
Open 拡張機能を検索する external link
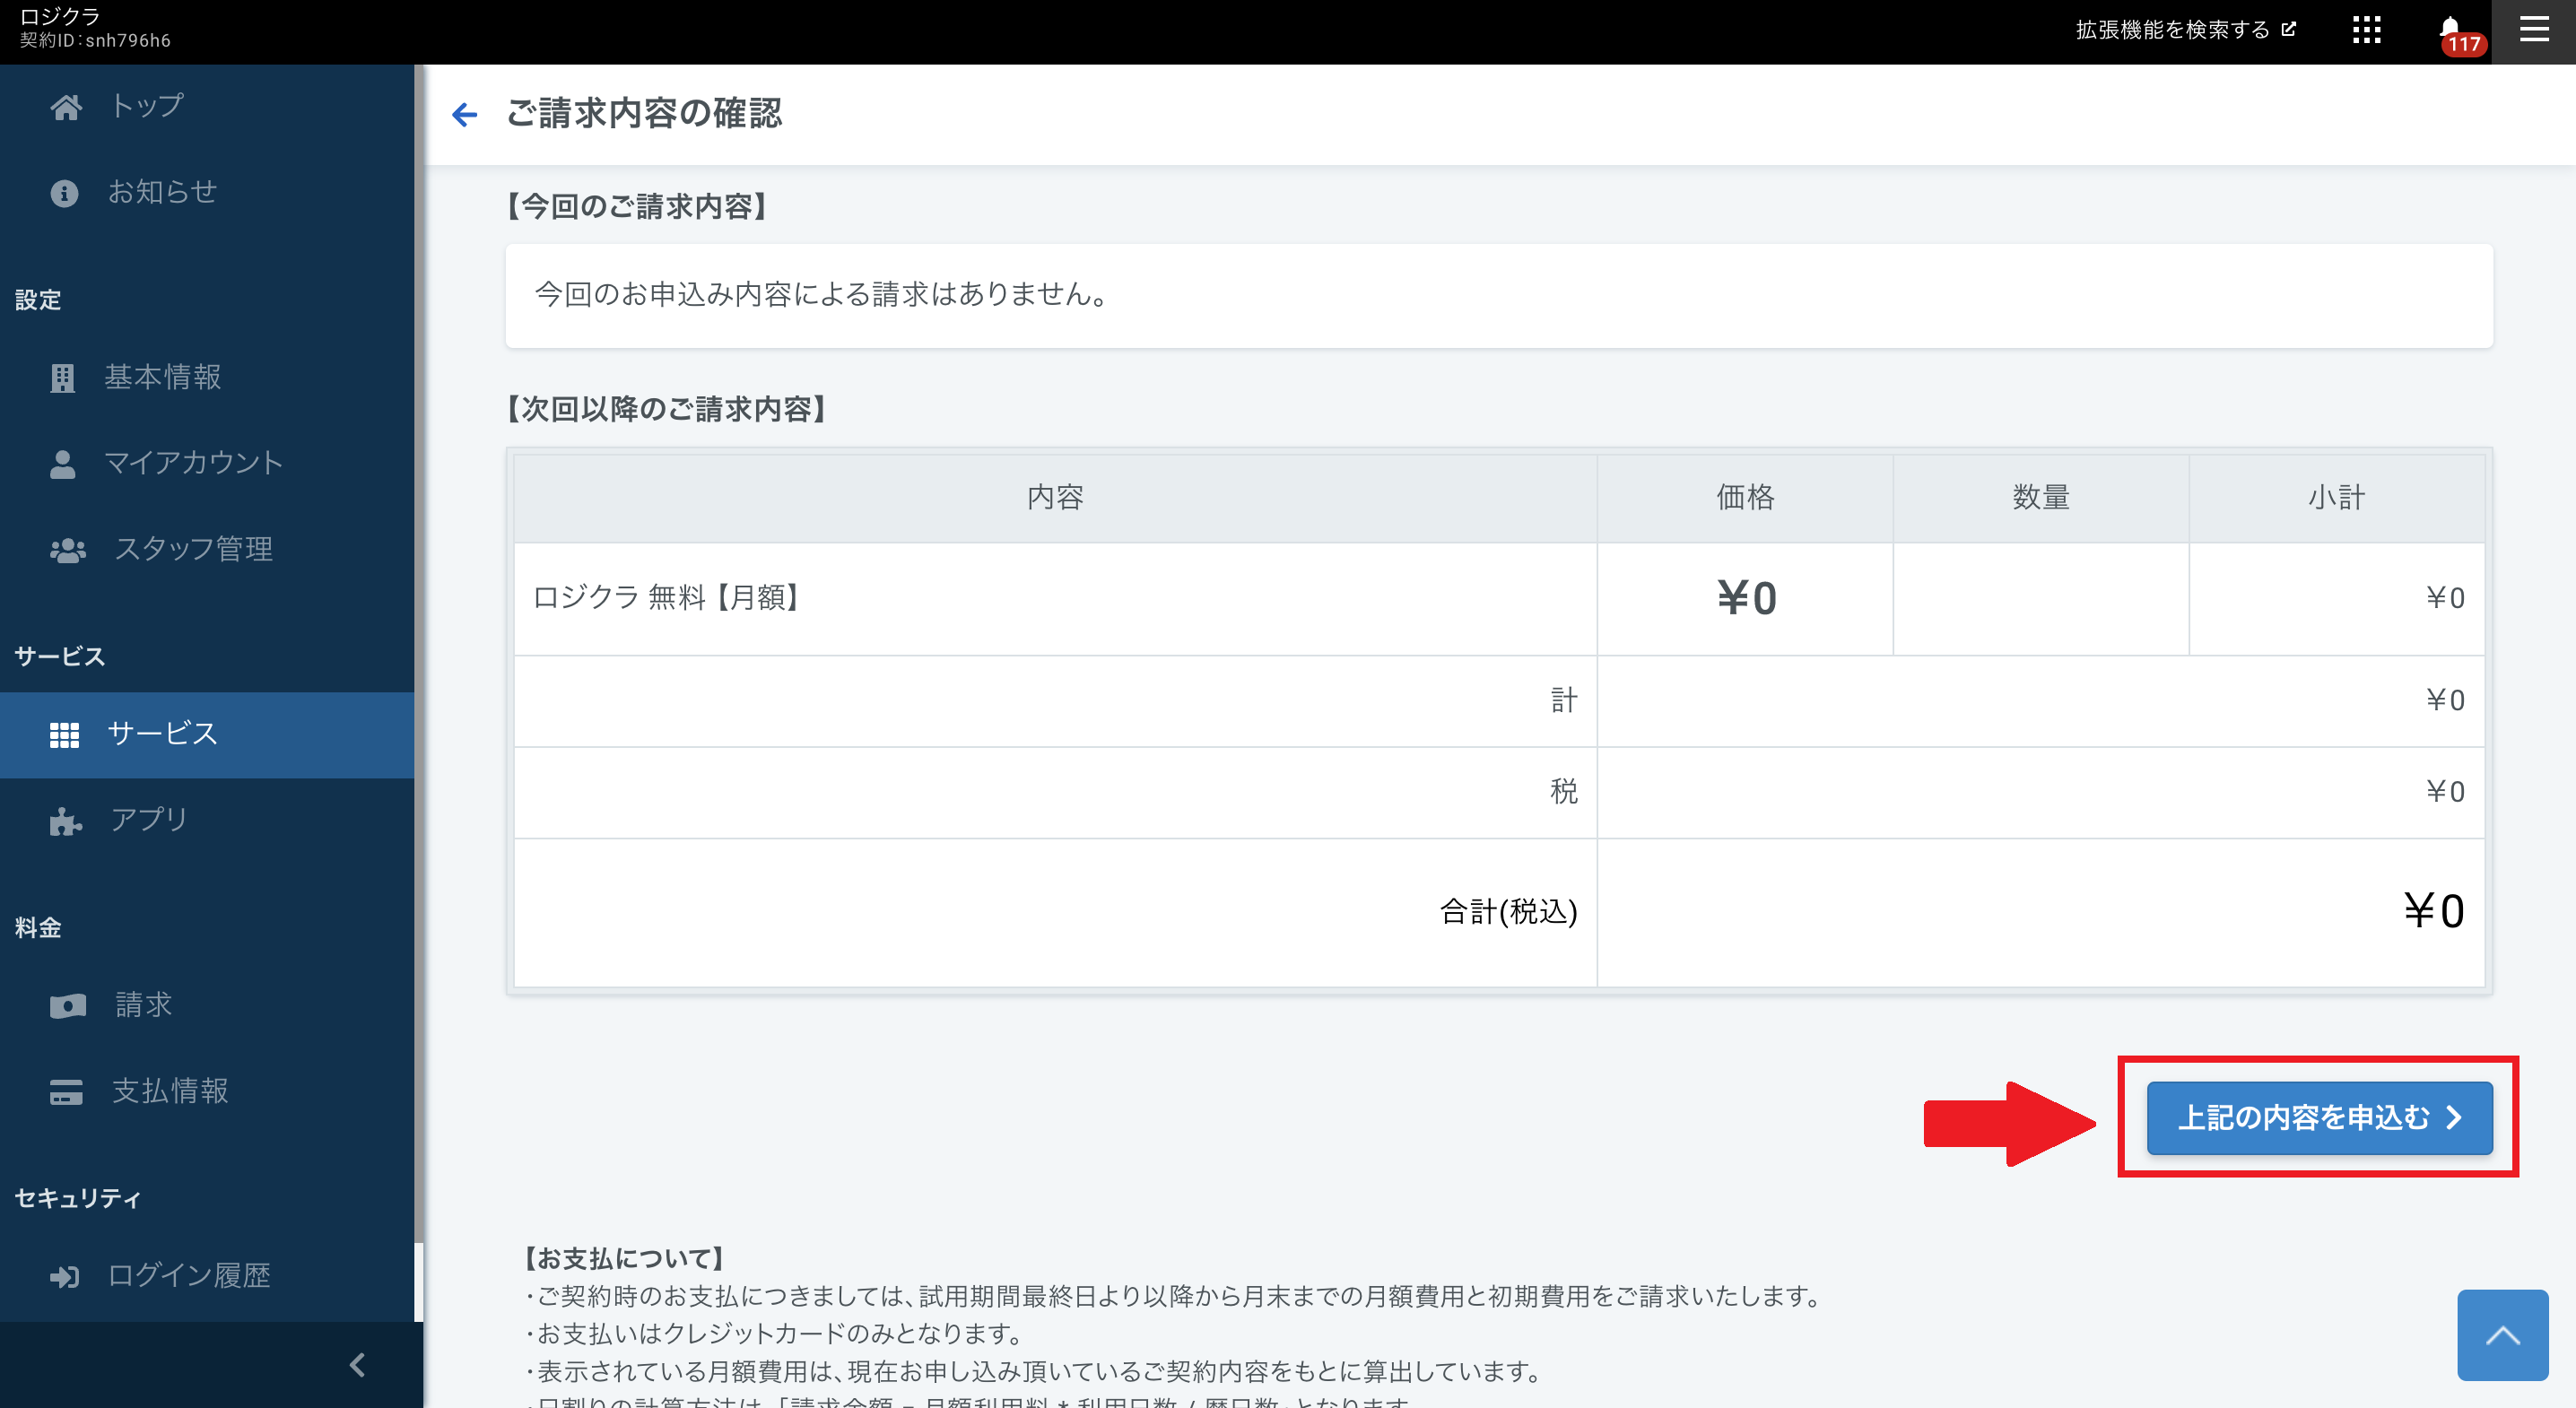coord(2185,30)
